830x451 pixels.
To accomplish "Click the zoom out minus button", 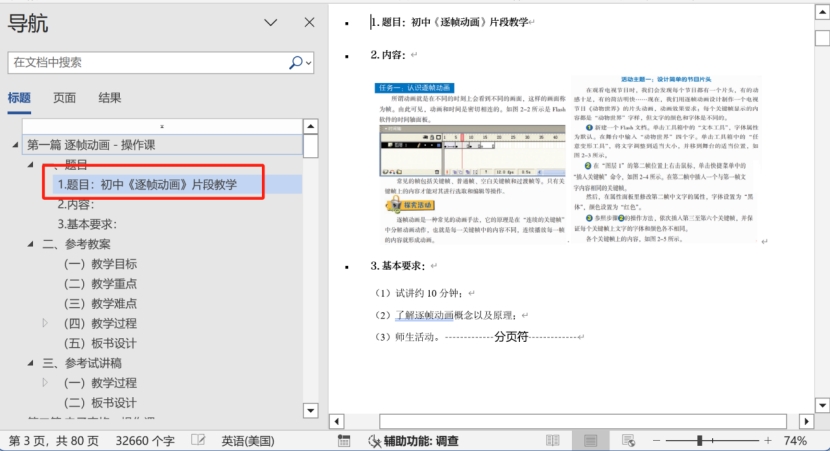I will tap(659, 441).
